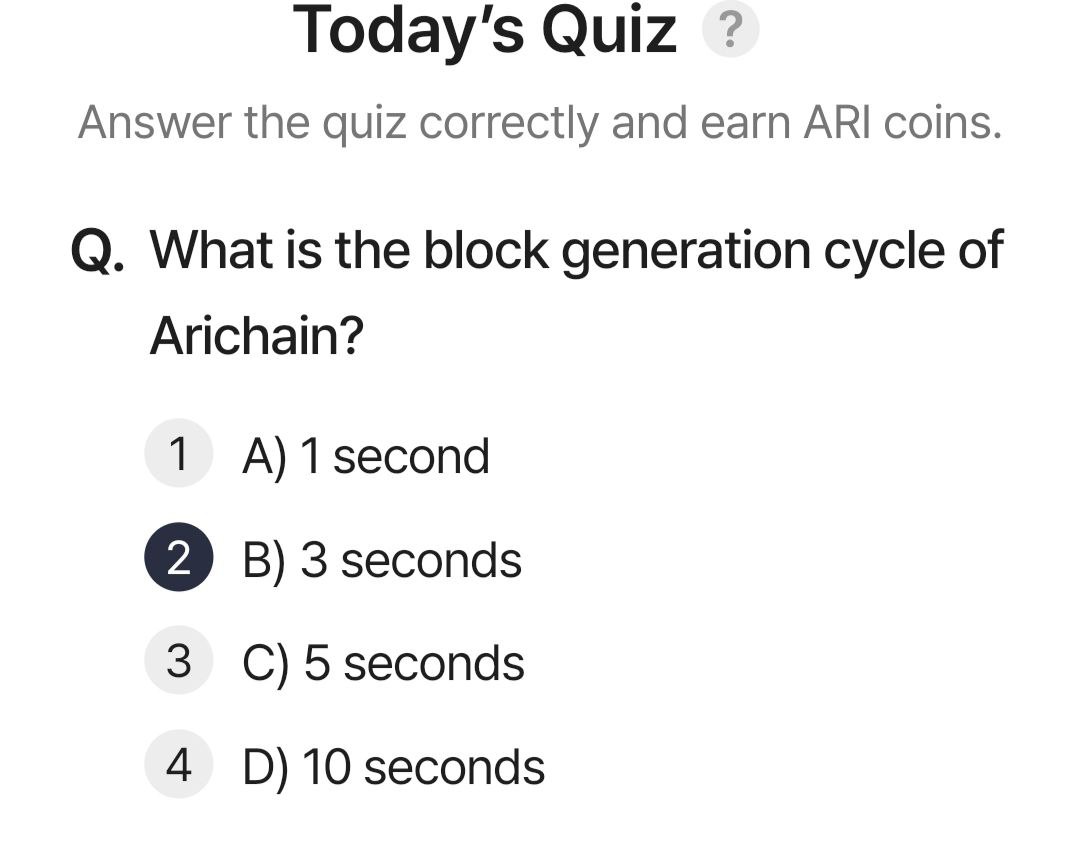
Task: Choose the answer text "C) 5 seconds"
Action: pos(384,664)
